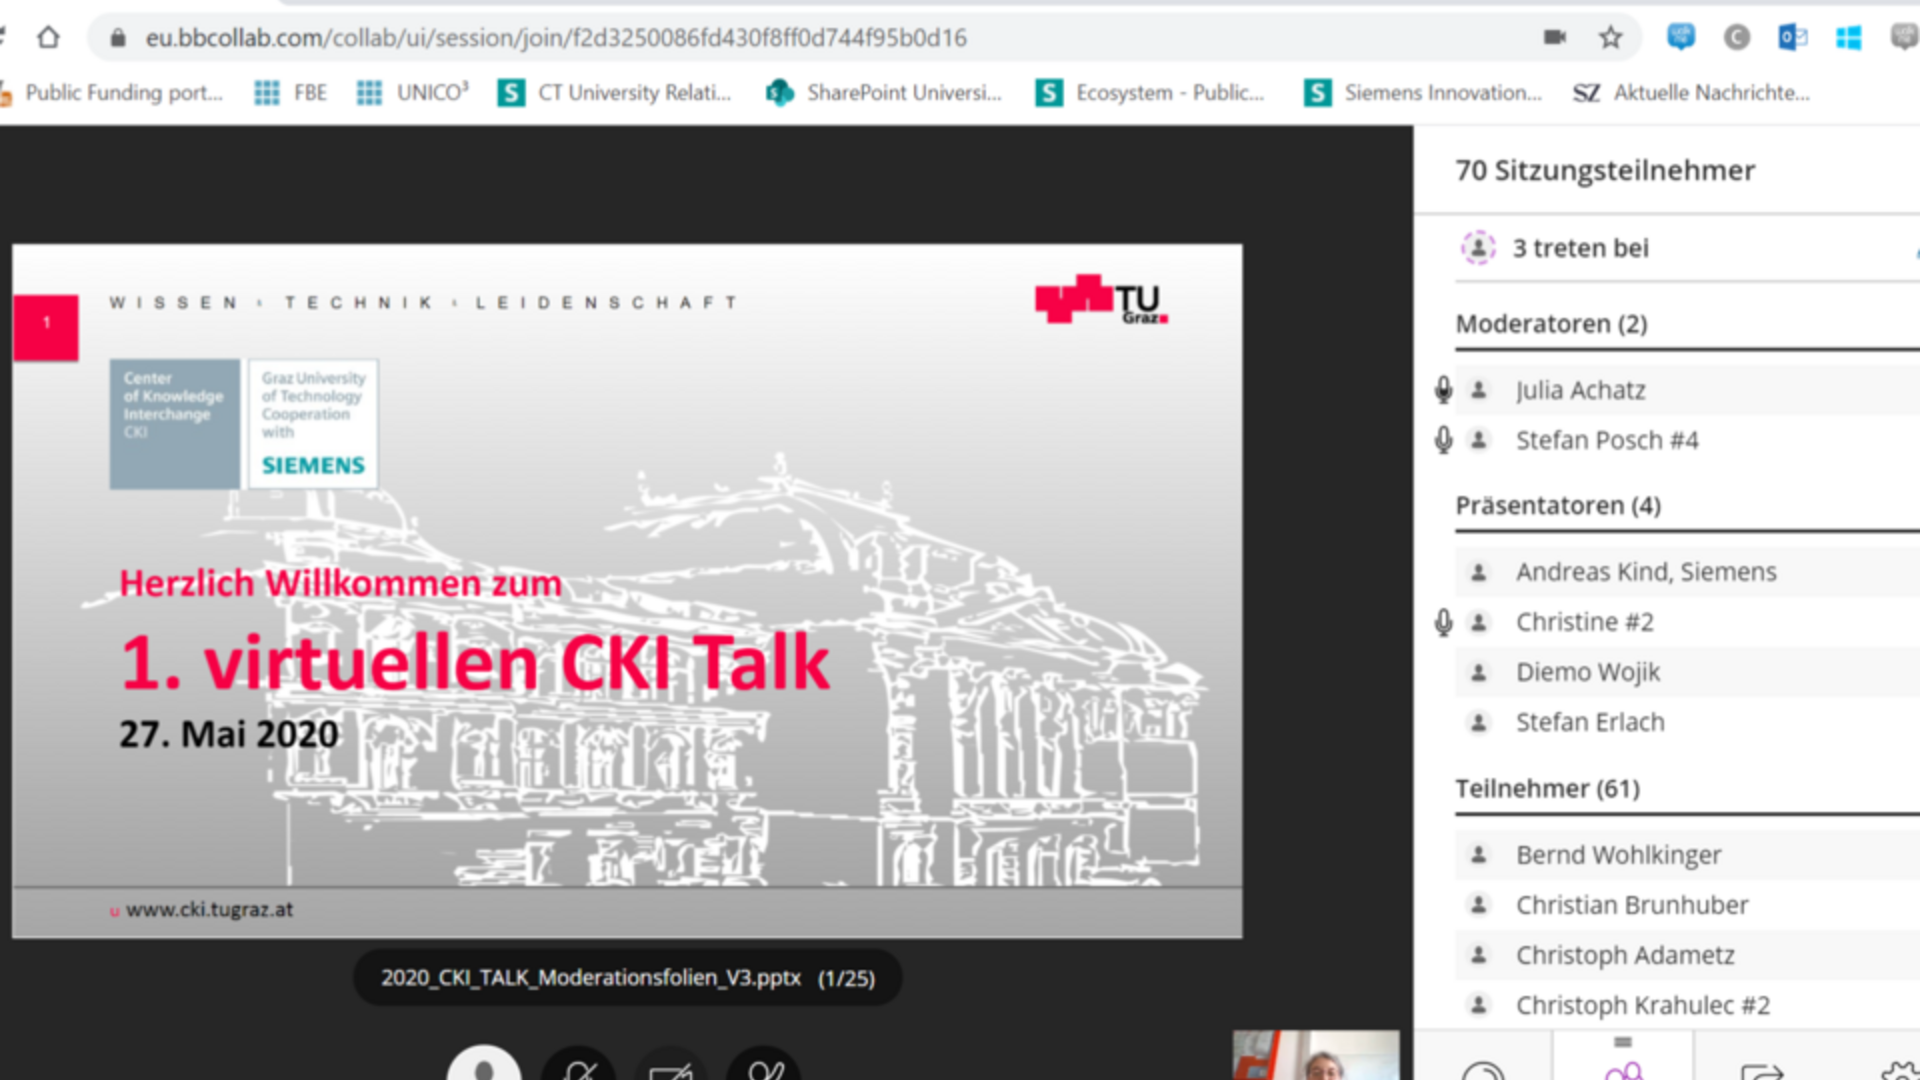Select participant name Julia Achatz
Viewport: 1920px width, 1080px height.
click(1580, 390)
